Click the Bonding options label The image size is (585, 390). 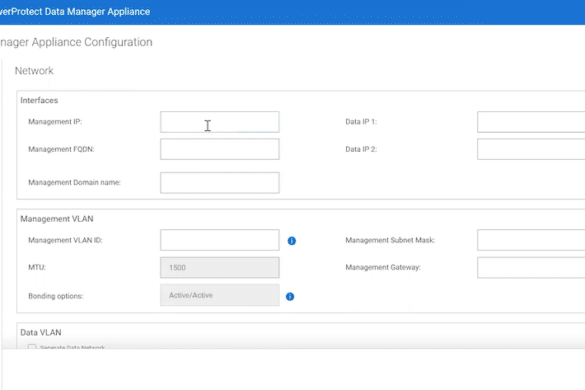point(56,296)
